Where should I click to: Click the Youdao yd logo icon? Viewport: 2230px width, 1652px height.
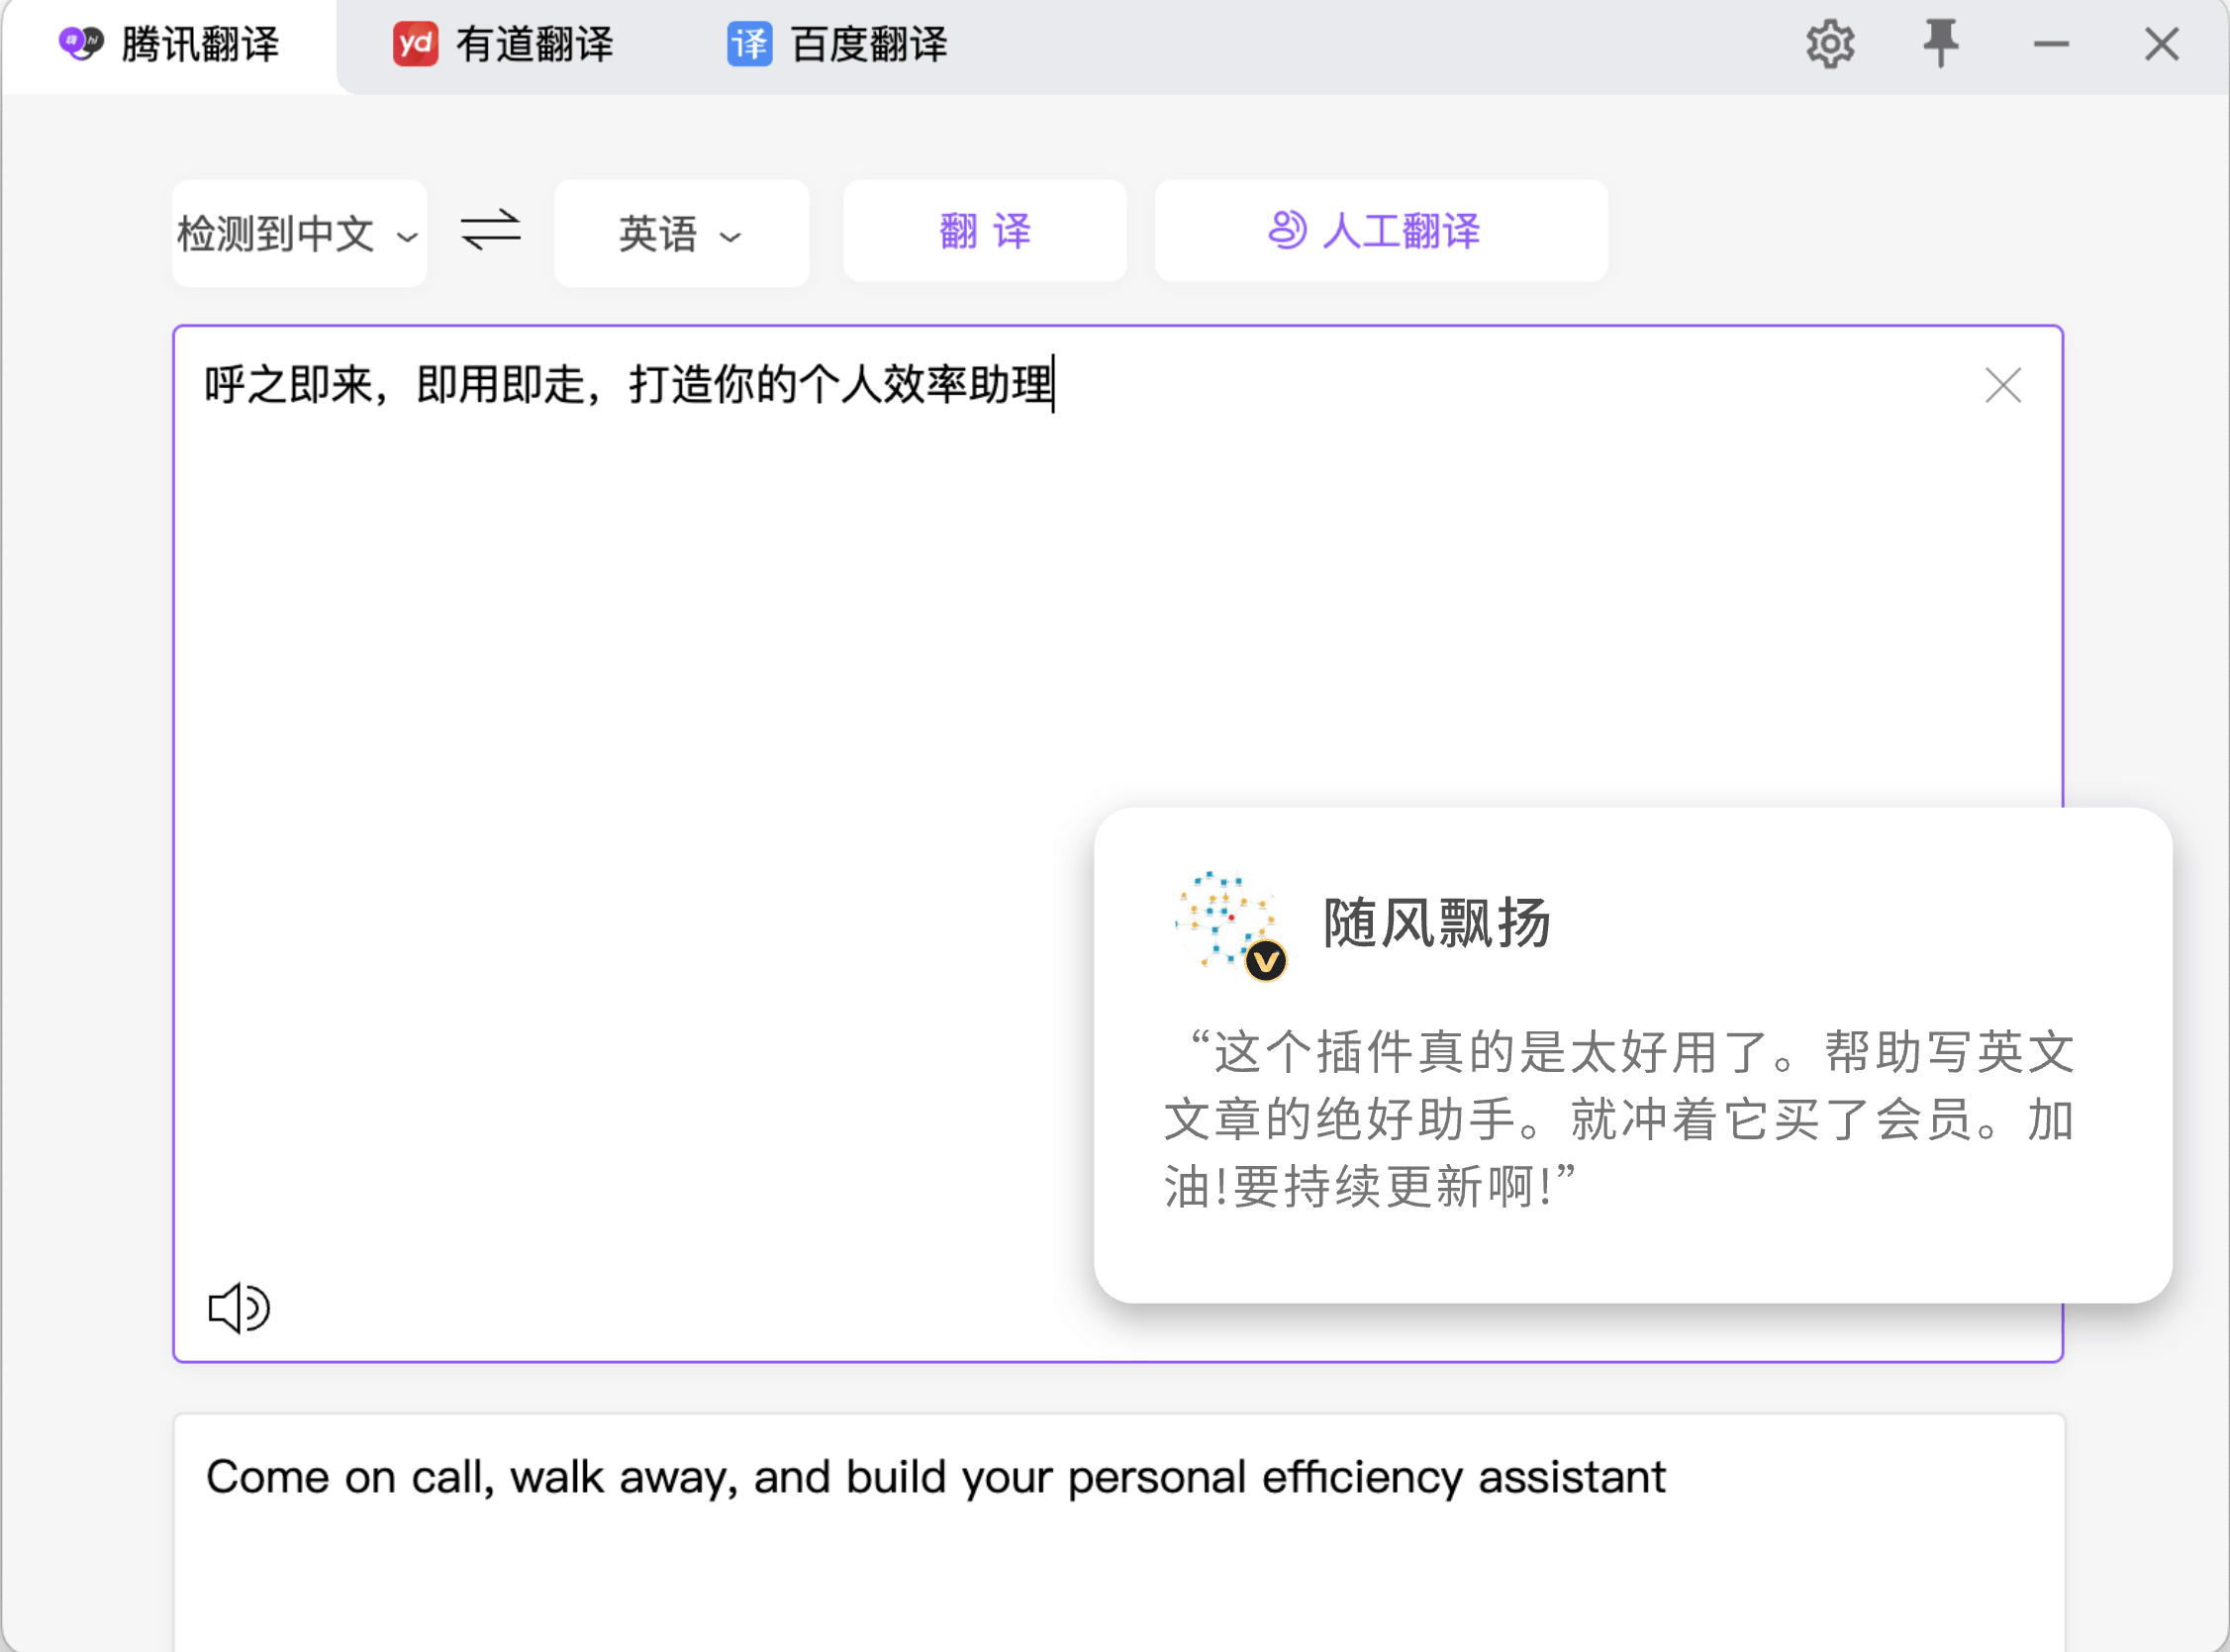pos(415,44)
